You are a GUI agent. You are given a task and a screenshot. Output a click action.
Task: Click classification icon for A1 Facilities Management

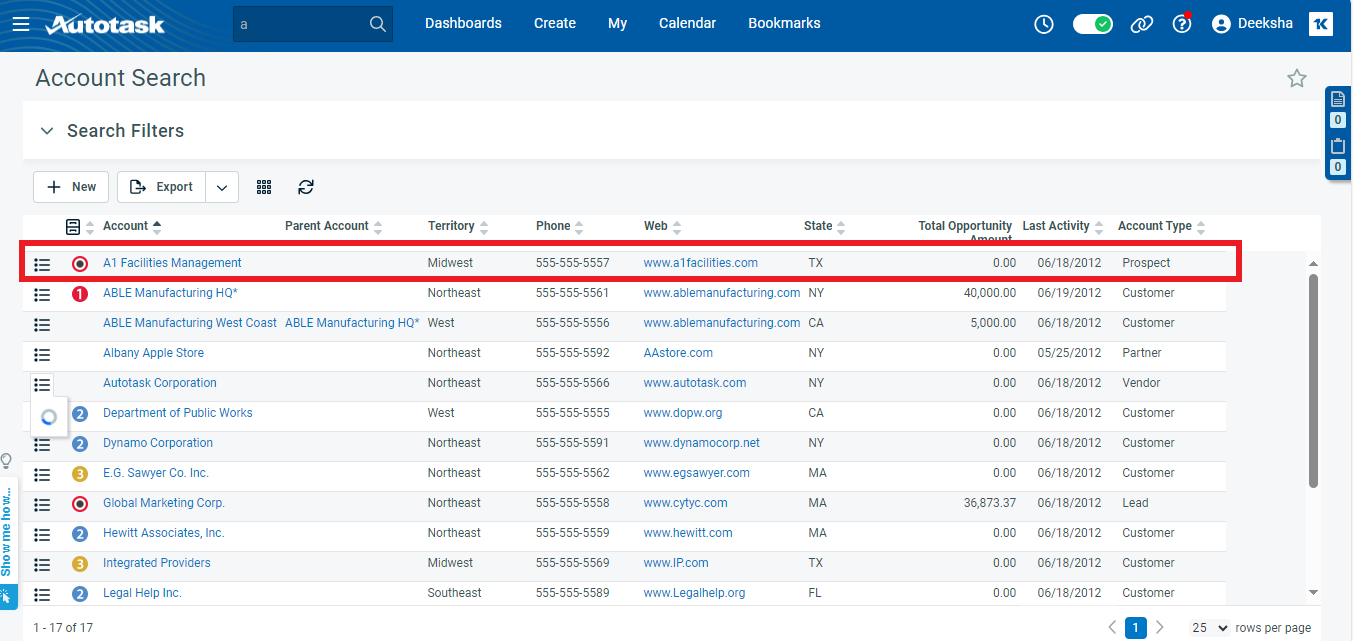(x=80, y=264)
